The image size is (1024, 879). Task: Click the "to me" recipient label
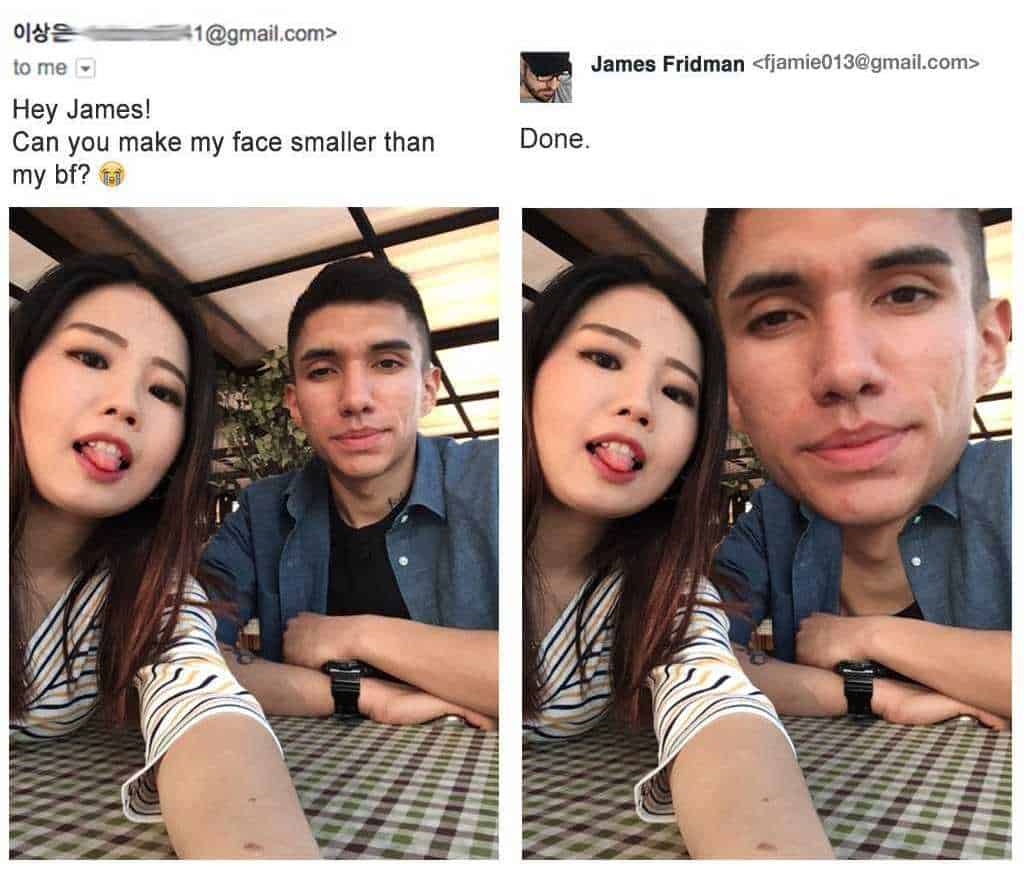(40, 67)
